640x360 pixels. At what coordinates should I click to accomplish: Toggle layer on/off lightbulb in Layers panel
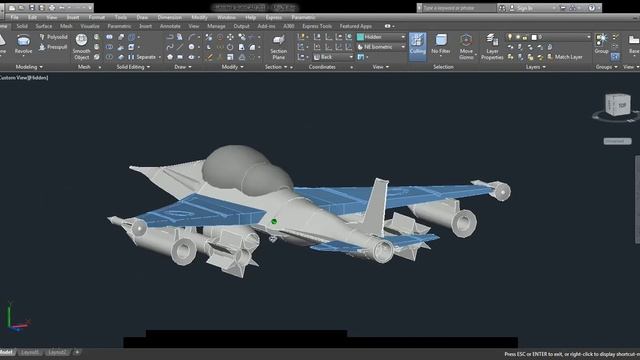[510, 37]
